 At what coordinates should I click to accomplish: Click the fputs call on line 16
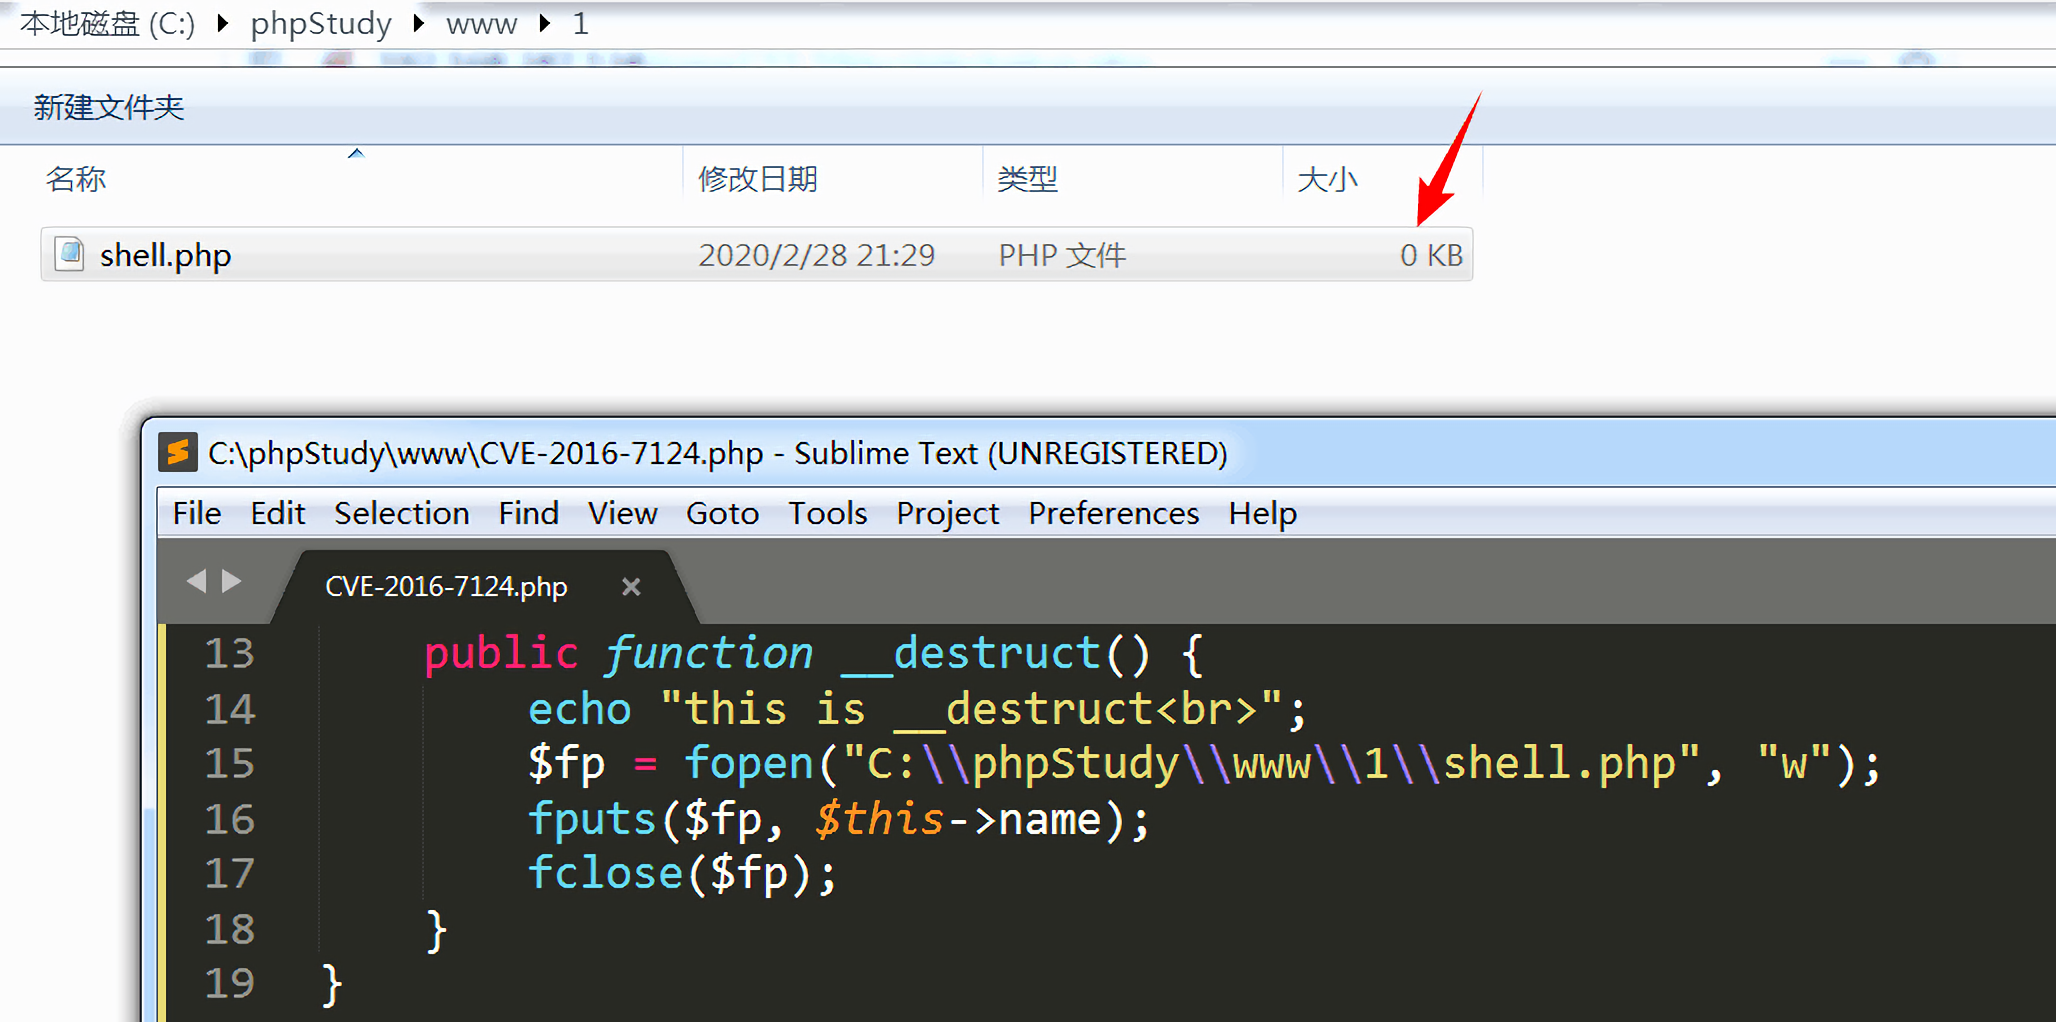592,819
